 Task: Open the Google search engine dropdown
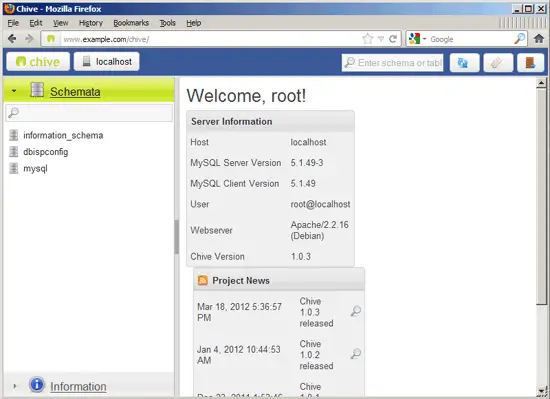[x=417, y=39]
